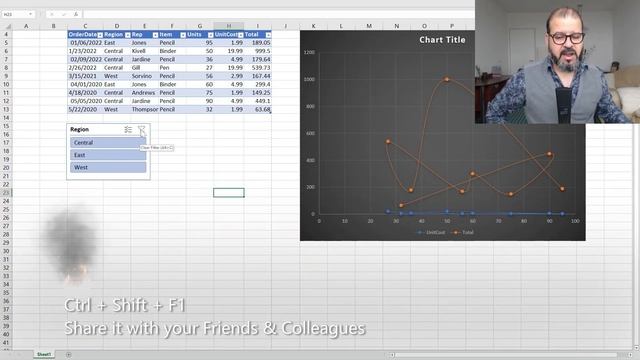This screenshot has width=640, height=360.
Task: Select column K header
Action: 313,26
